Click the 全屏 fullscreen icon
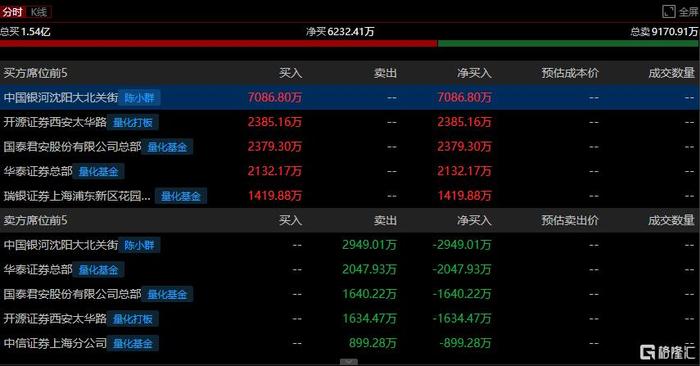 point(668,12)
